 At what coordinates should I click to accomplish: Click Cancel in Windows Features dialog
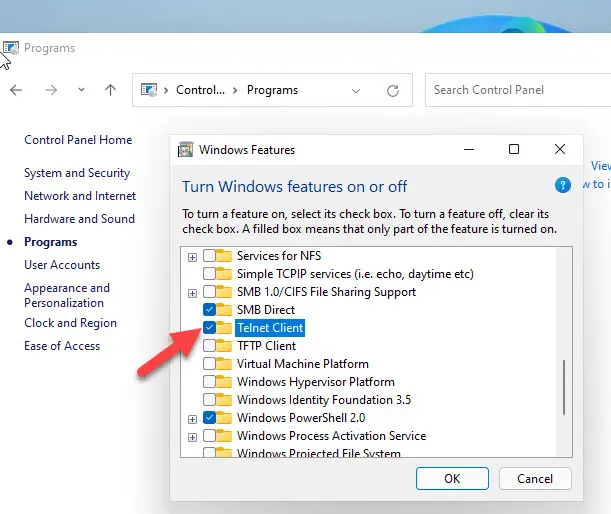tap(535, 479)
